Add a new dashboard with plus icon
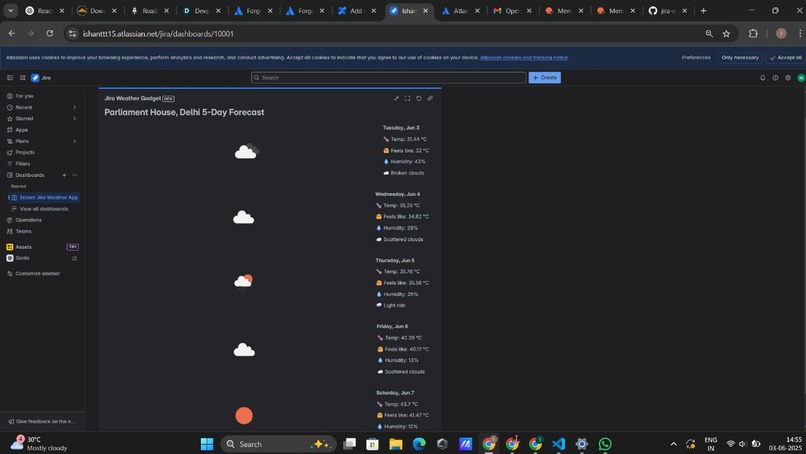The width and height of the screenshot is (806, 454). click(64, 175)
